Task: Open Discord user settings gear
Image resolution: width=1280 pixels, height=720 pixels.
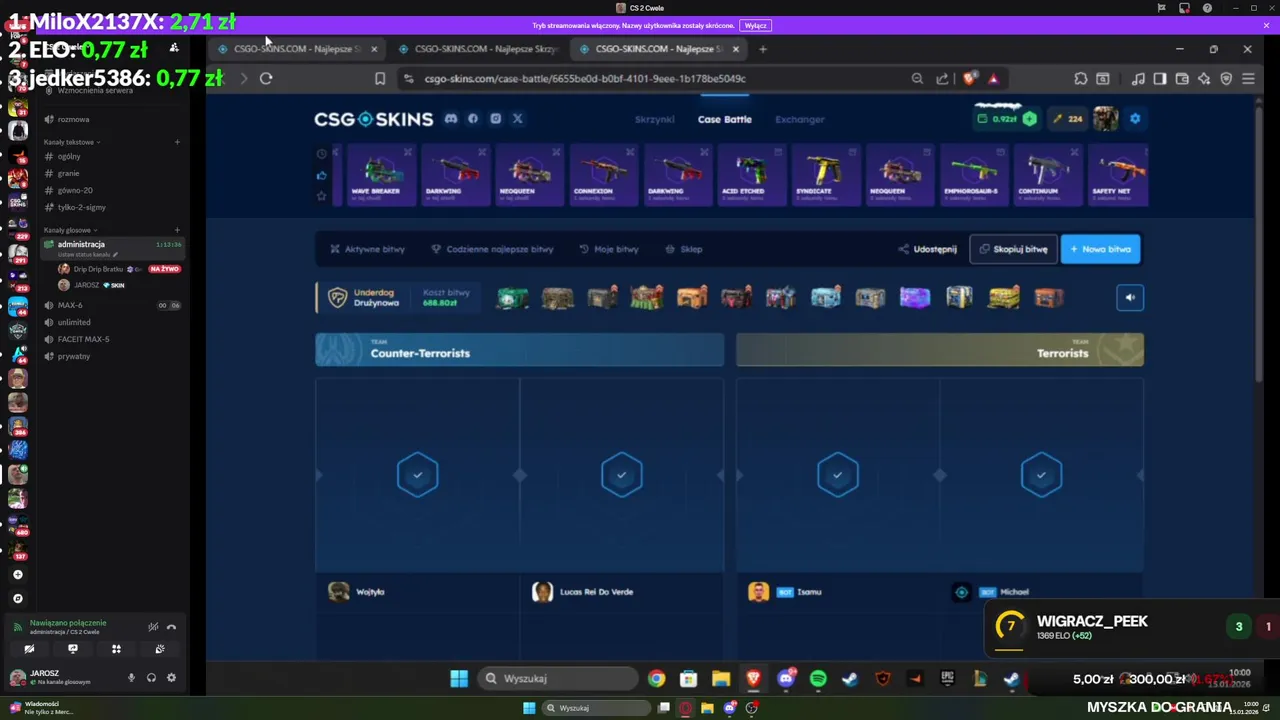Action: [x=171, y=677]
